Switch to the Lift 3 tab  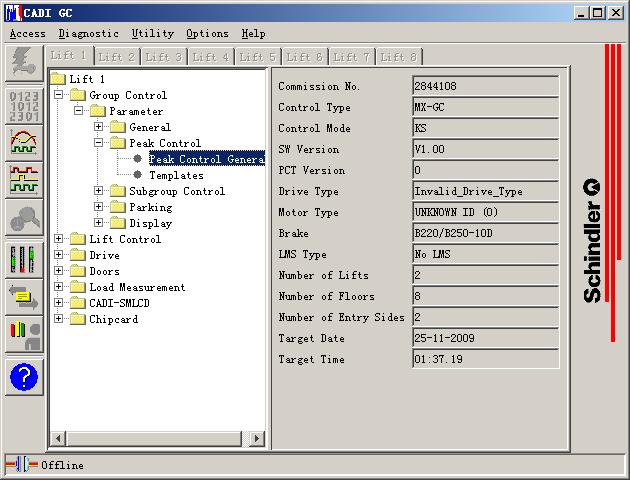pos(164,57)
